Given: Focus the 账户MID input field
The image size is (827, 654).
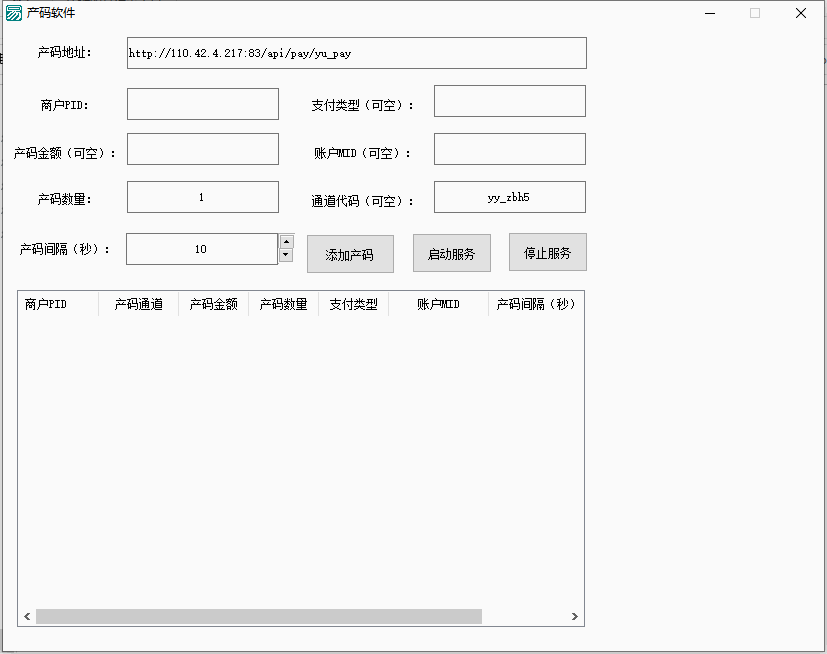Looking at the screenshot, I should [509, 149].
